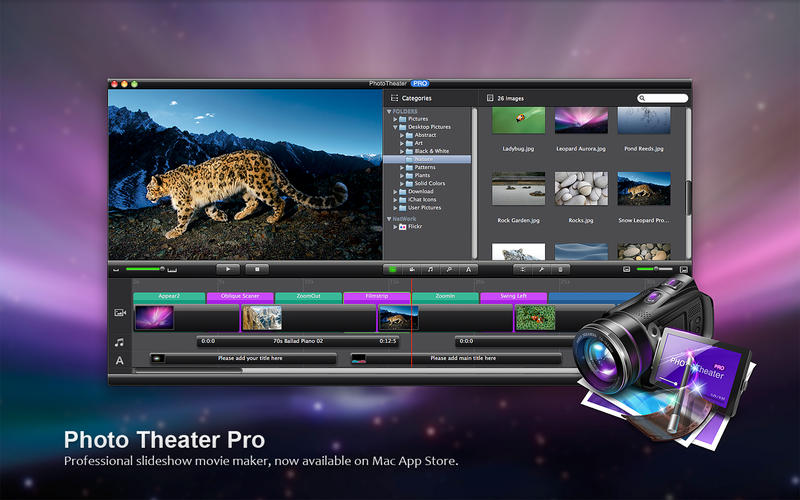Screen dimensions: 800x500
Task: Click the large thumbnails size icon
Action: pos(684,269)
